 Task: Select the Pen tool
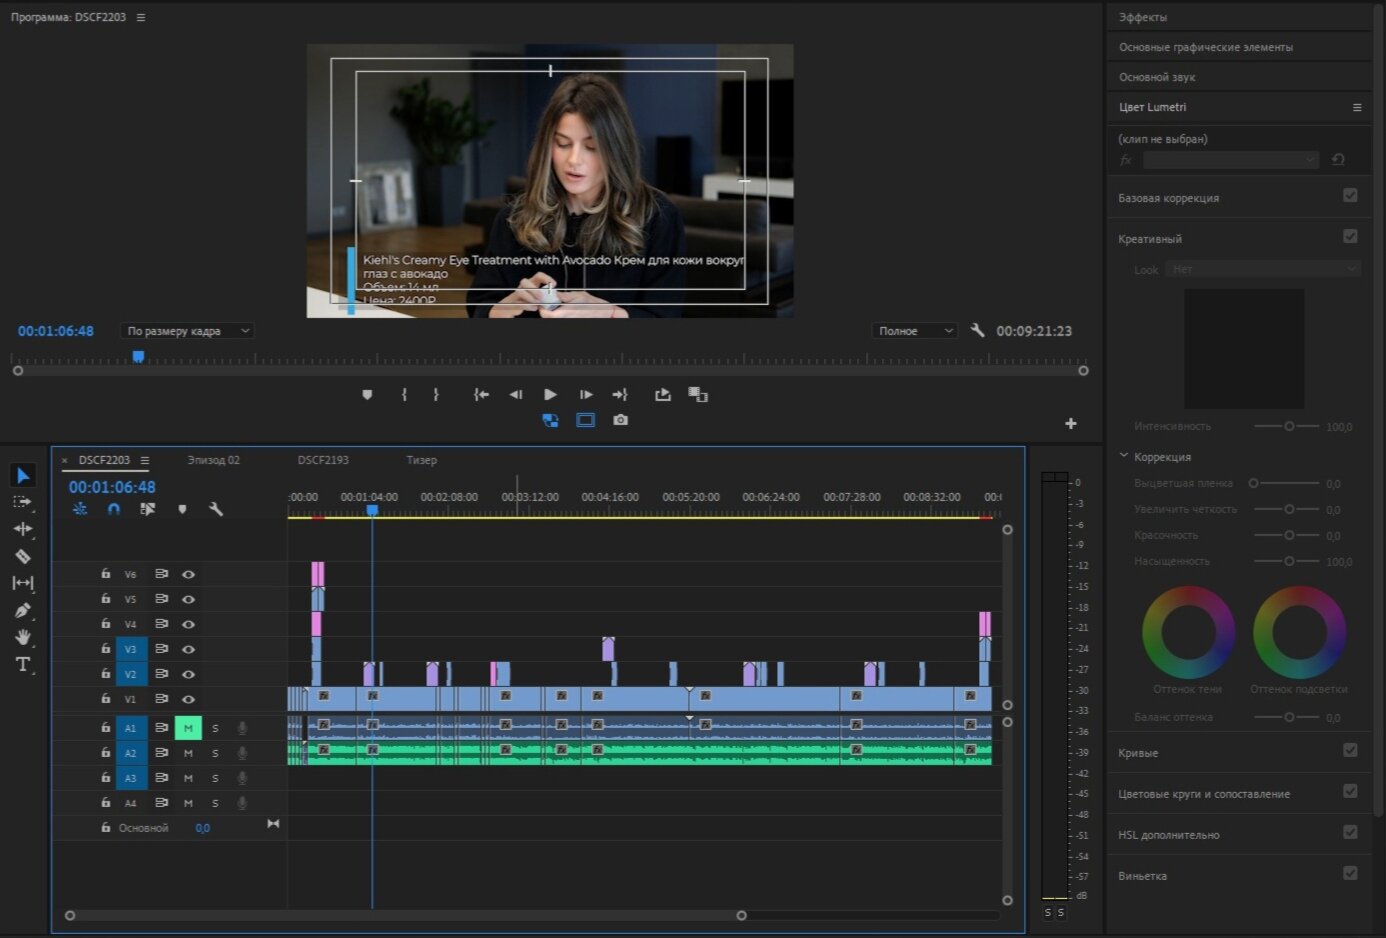click(x=23, y=610)
